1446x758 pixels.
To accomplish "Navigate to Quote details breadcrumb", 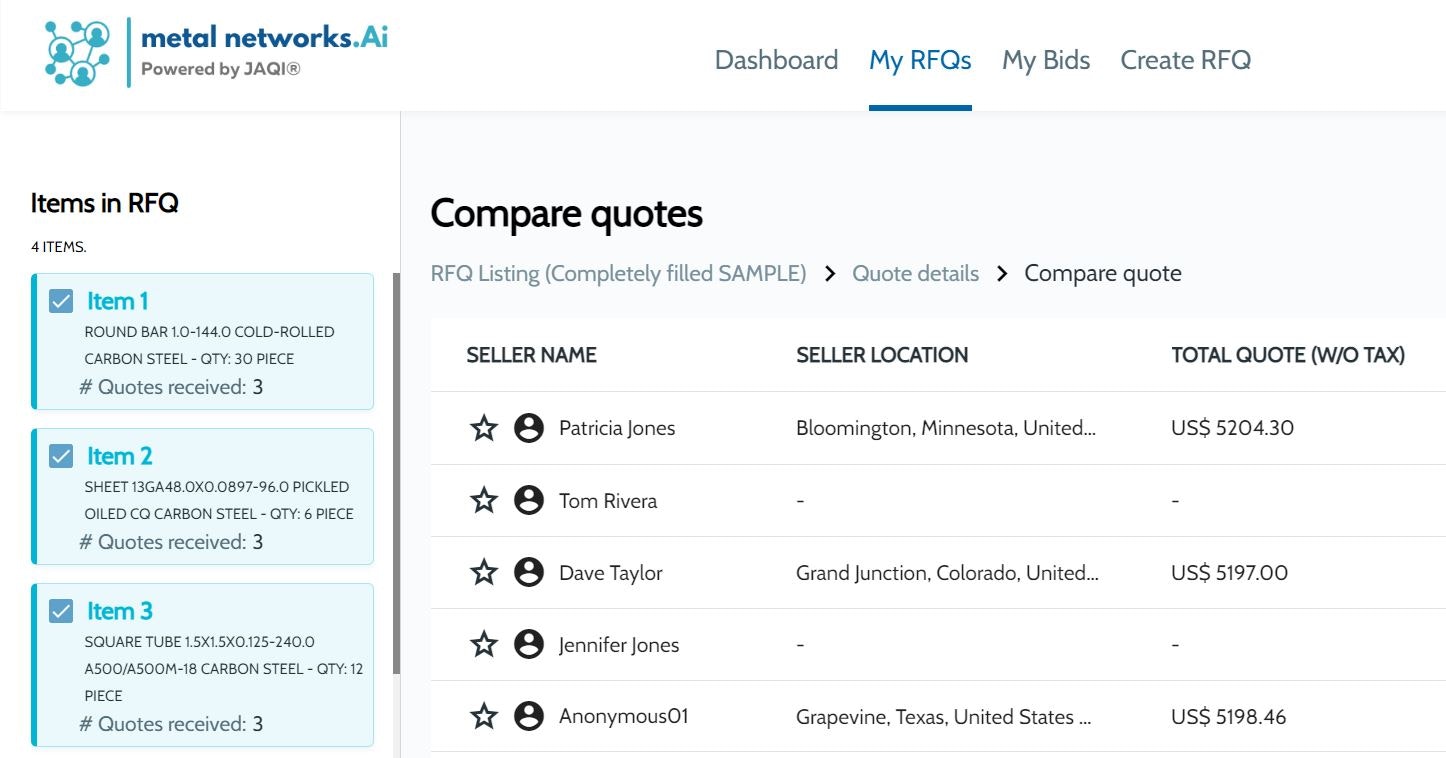I will pyautogui.click(x=915, y=274).
